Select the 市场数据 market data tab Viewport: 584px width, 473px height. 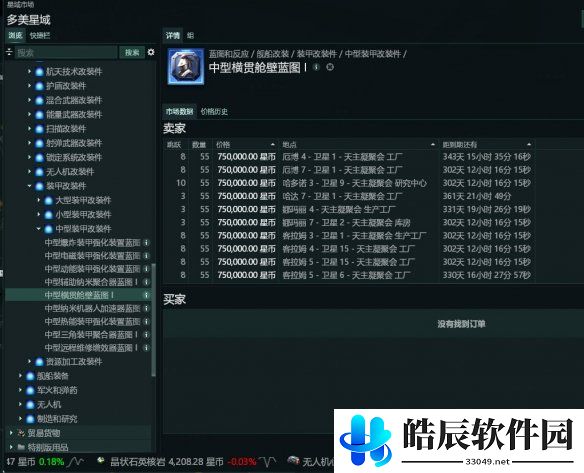click(x=179, y=111)
